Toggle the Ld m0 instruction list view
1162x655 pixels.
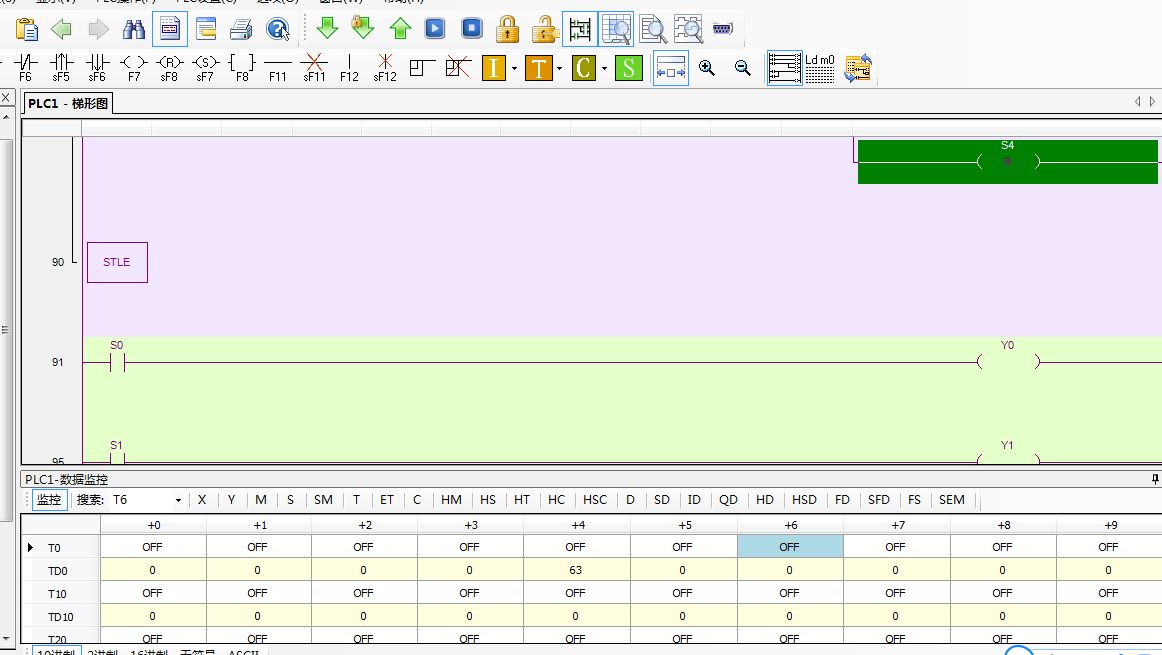coord(820,68)
